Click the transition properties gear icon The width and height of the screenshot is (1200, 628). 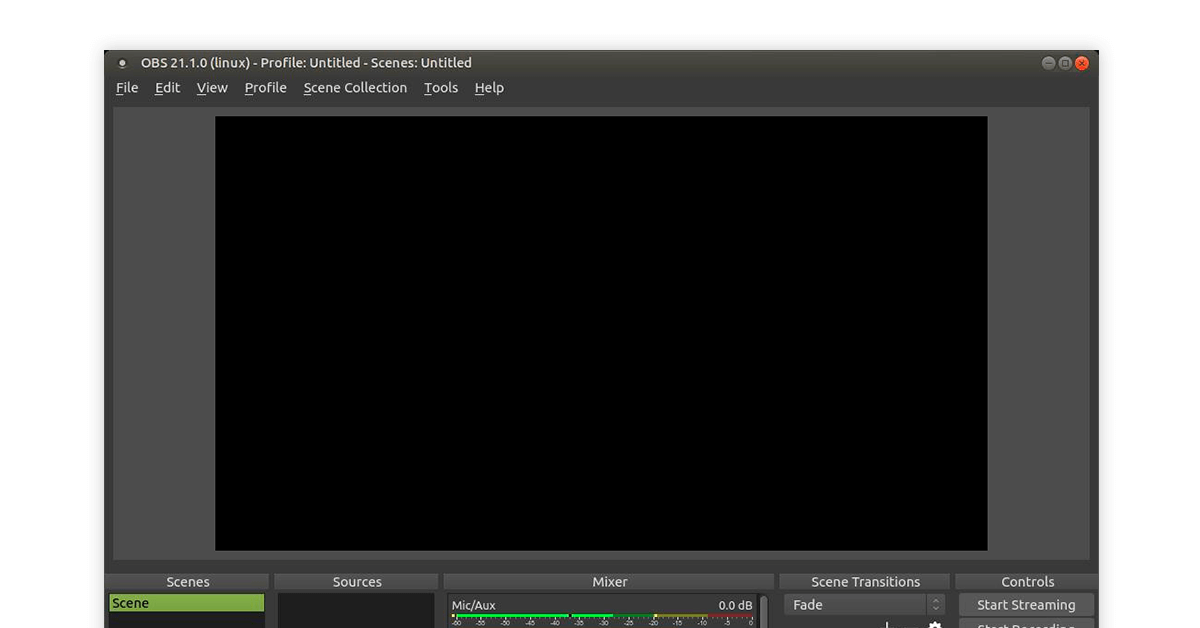935,625
